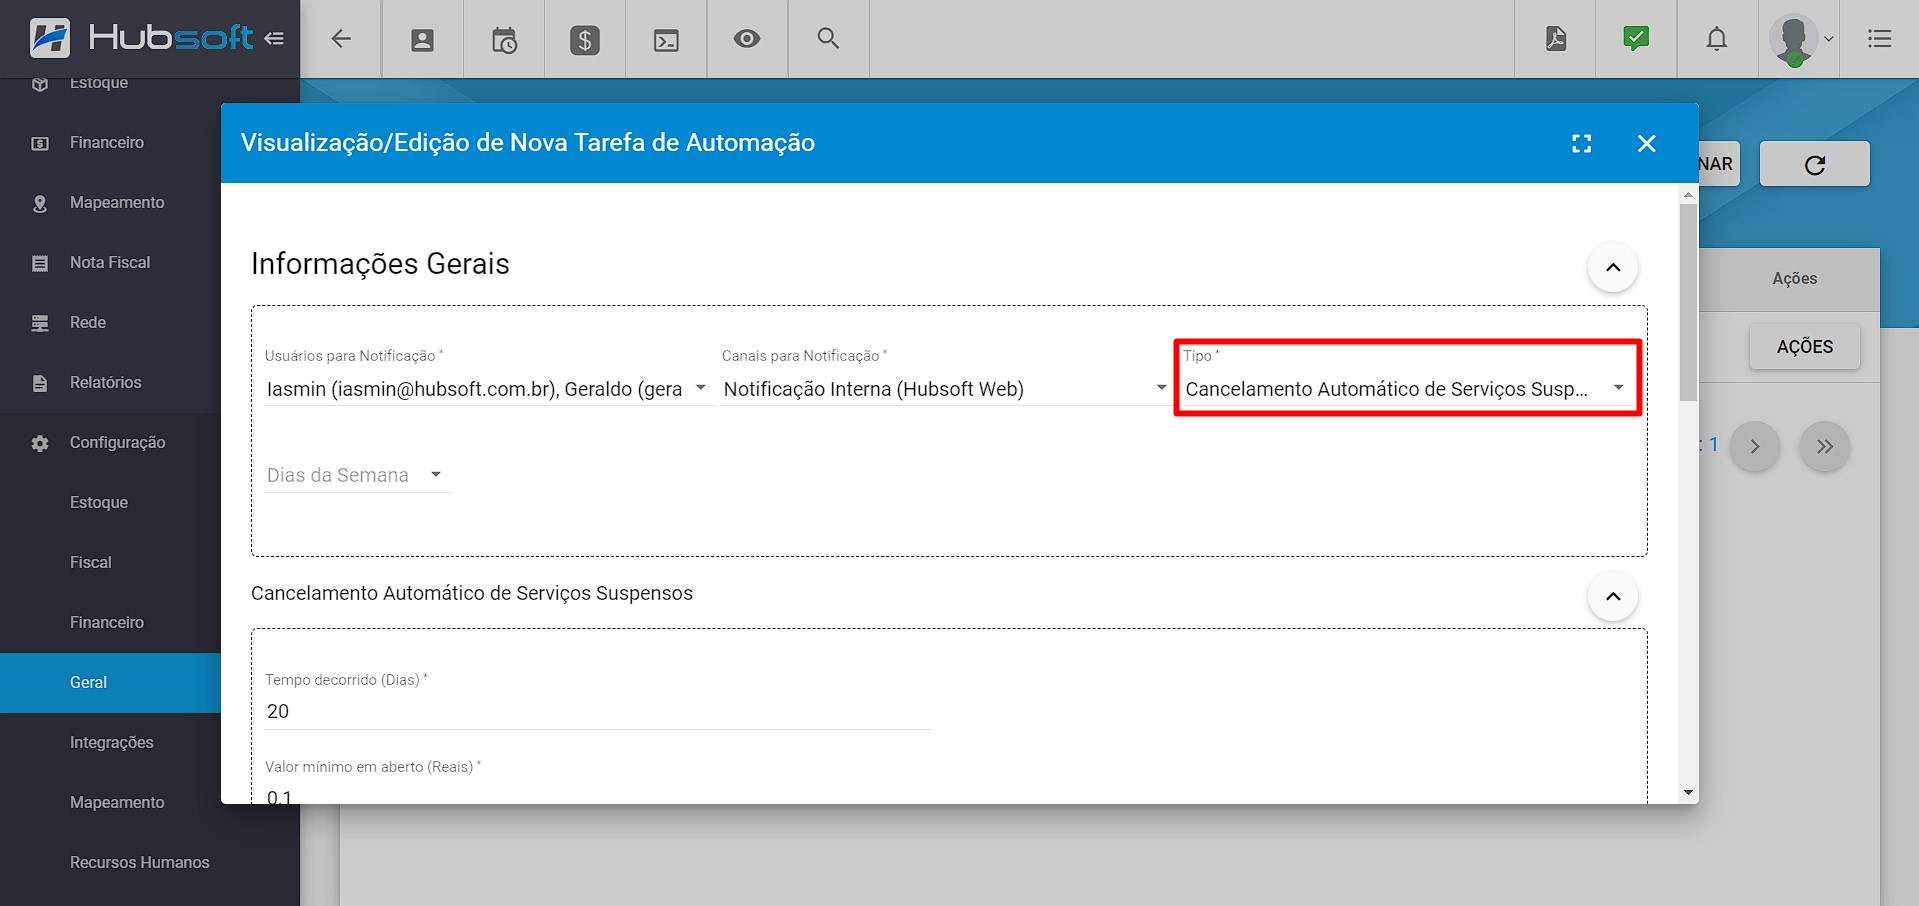Select Recursos Humanos submenu item

point(139,862)
